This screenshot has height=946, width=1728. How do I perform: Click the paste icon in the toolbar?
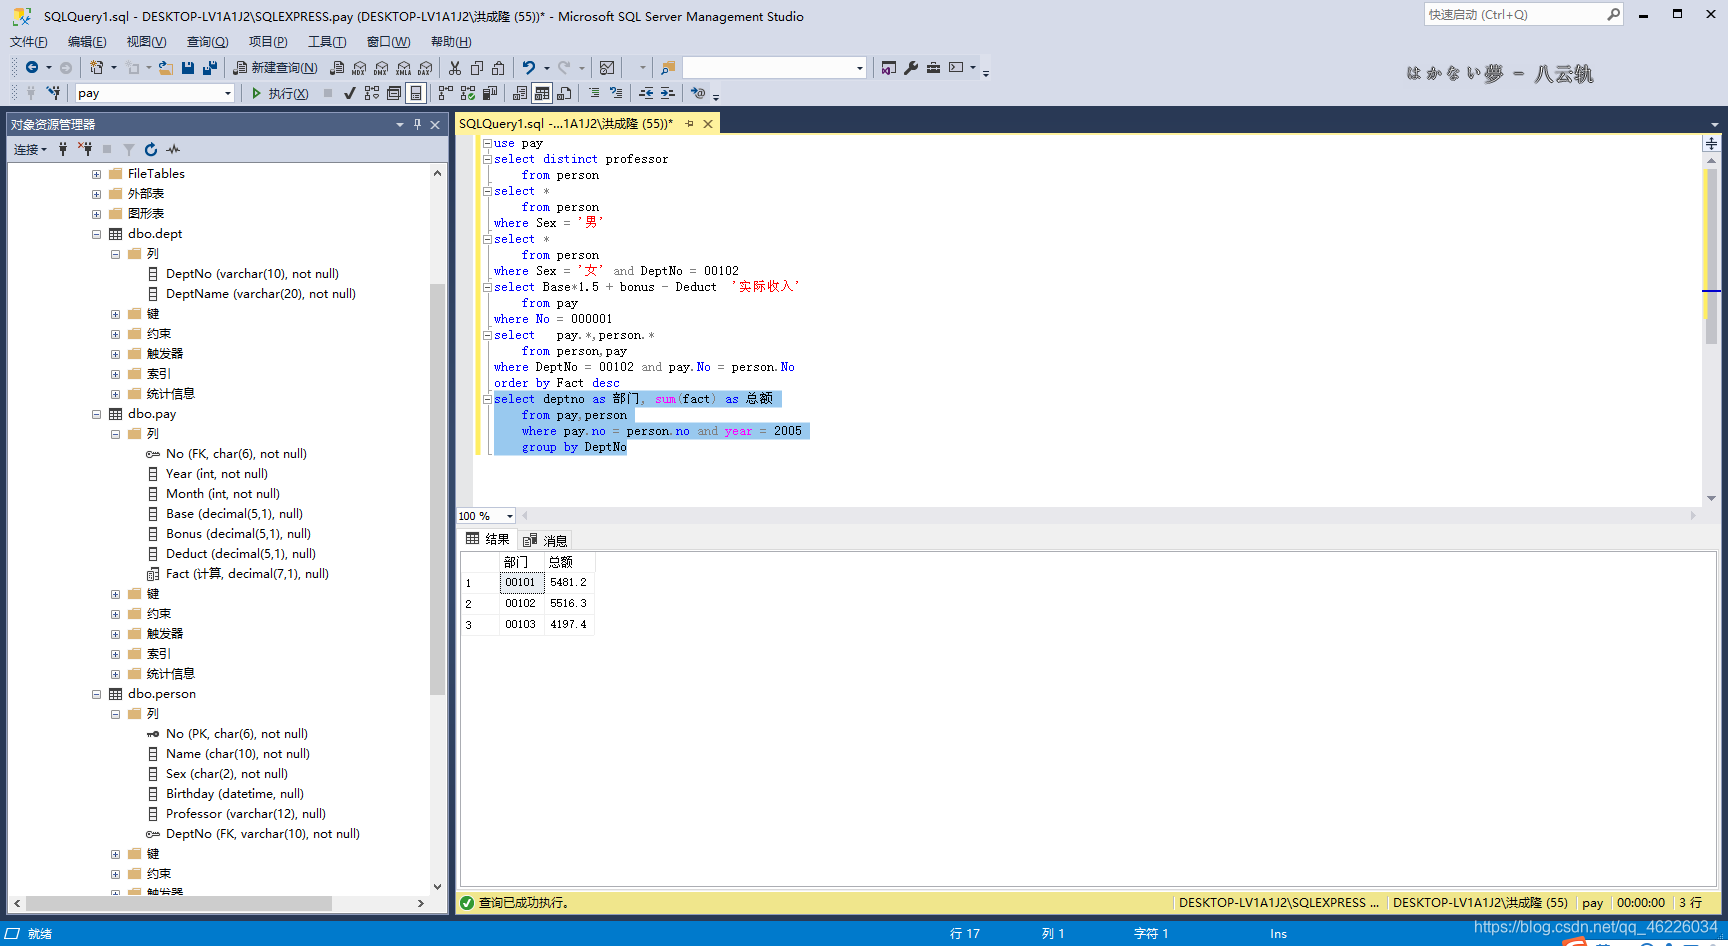click(x=498, y=67)
